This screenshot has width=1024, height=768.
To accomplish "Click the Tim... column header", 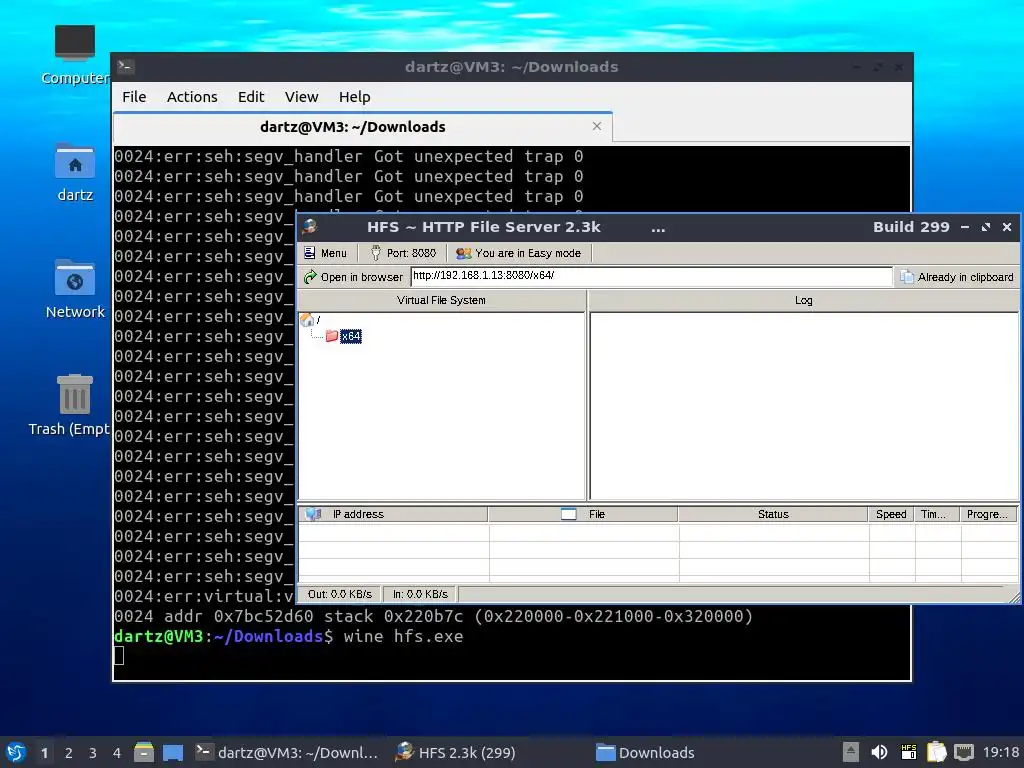I will (x=936, y=514).
